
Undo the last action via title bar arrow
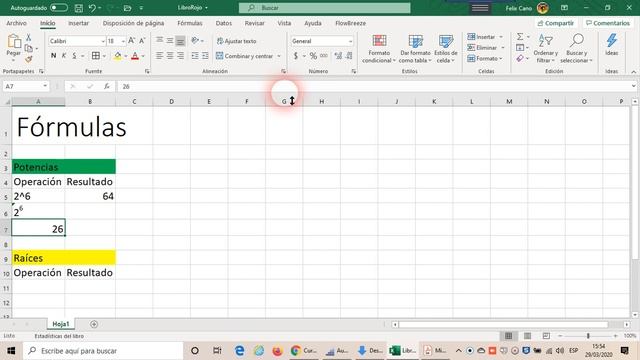[x=93, y=8]
